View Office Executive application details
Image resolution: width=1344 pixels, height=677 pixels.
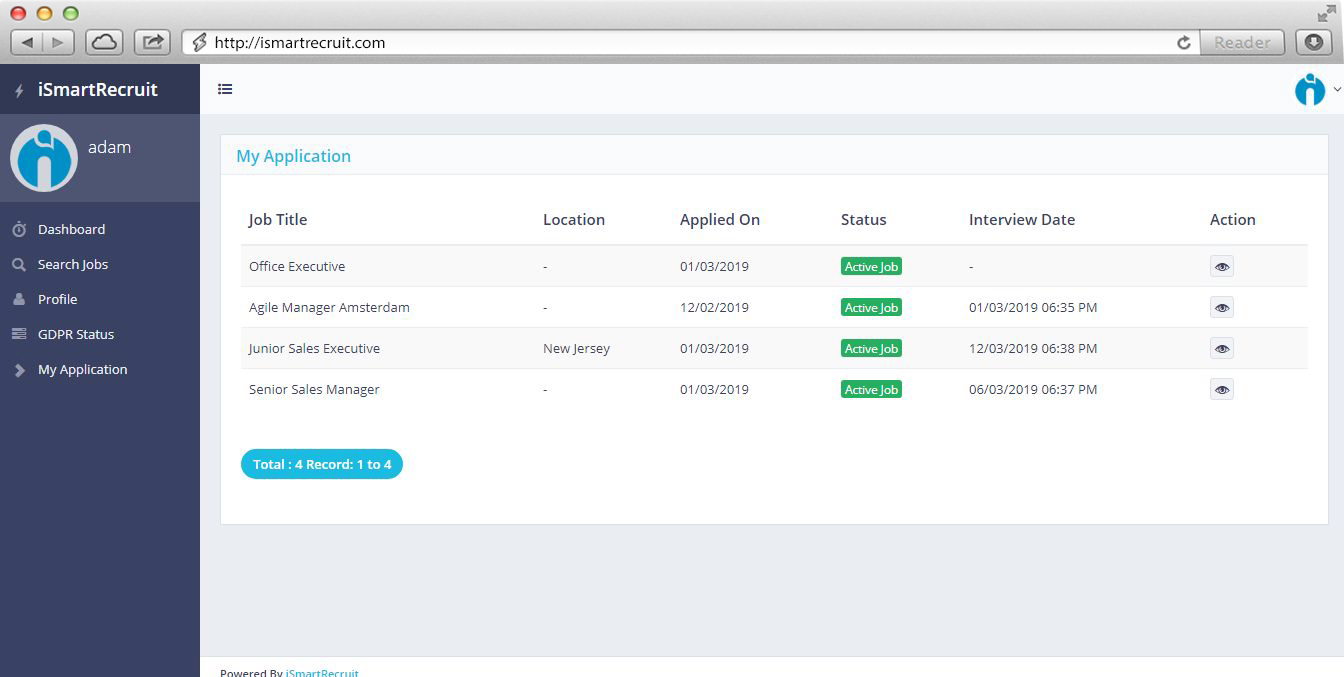pos(1221,267)
